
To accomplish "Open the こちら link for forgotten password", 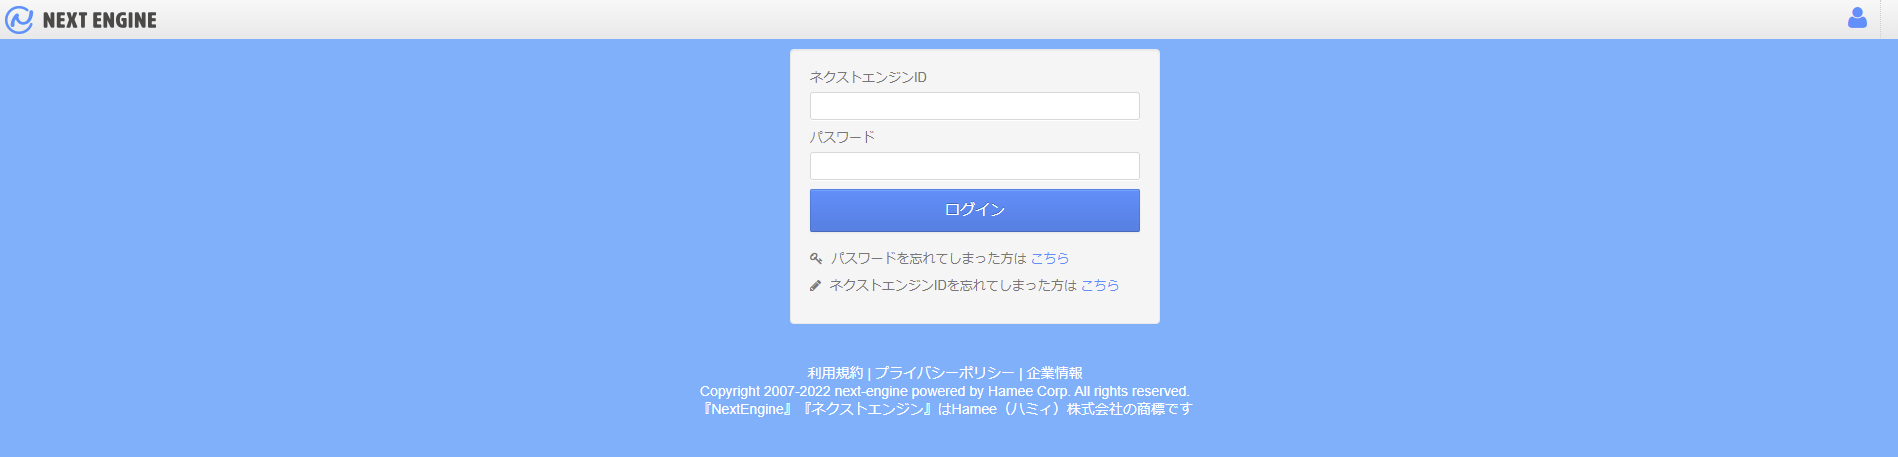I will (x=1050, y=258).
